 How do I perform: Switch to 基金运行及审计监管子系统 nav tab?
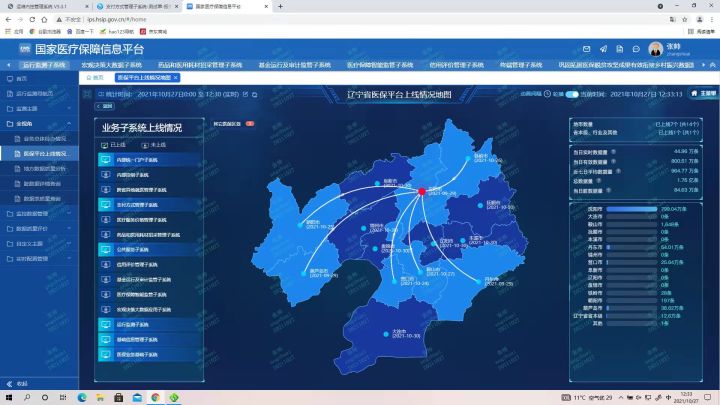tap(295, 65)
